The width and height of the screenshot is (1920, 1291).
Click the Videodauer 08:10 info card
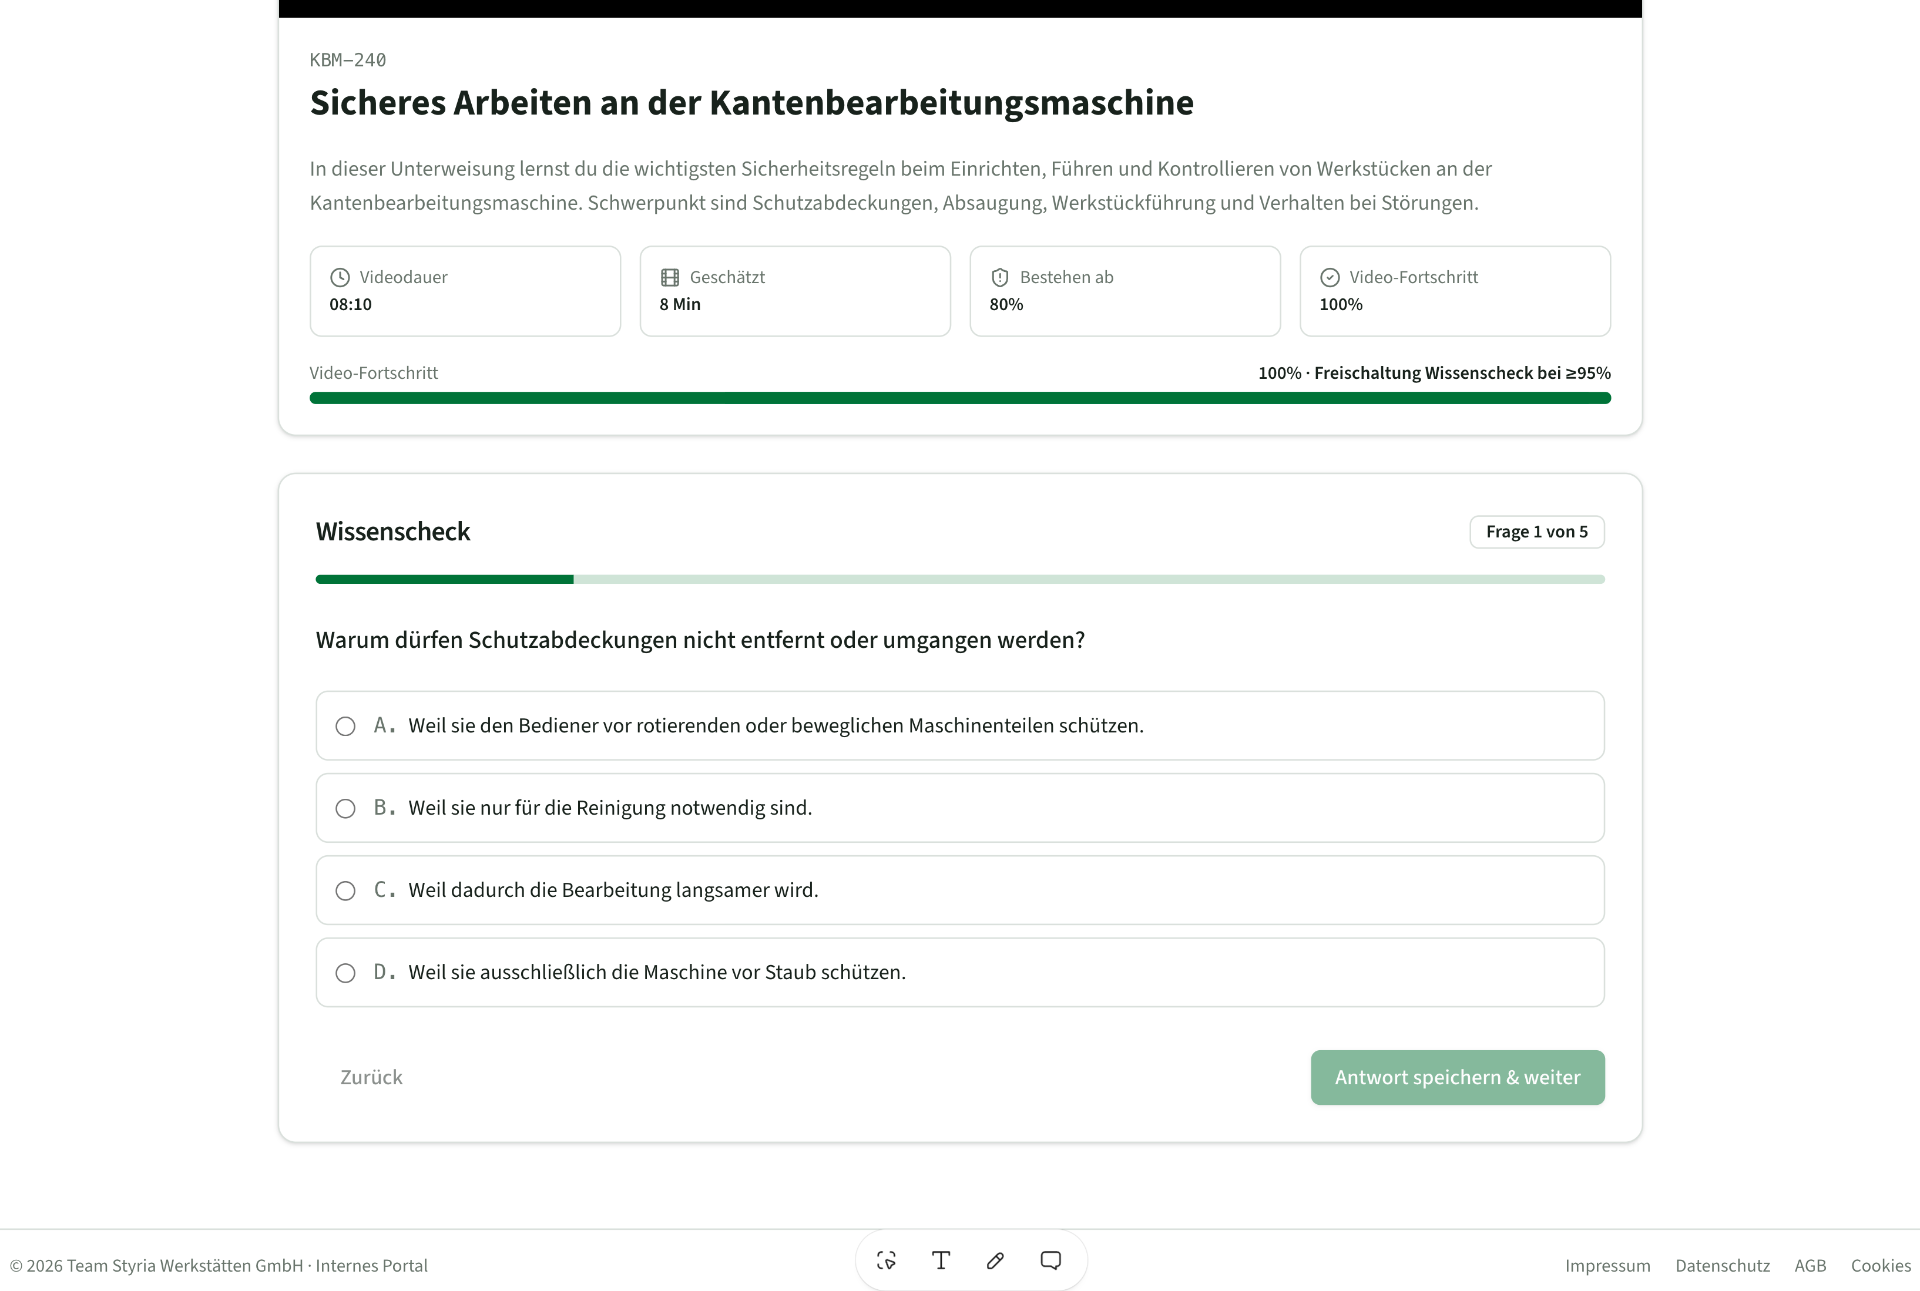tap(465, 291)
